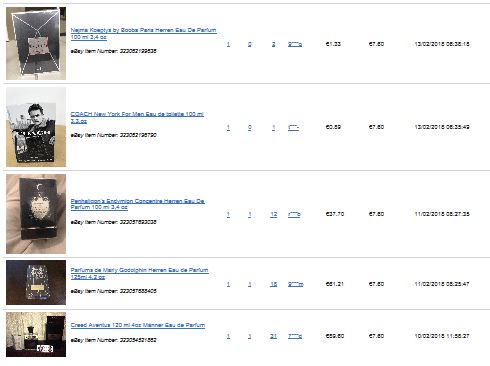Screen dimensions: 490x366
Task: Open the Penhaligon's Endymion Concentre listing link
Action: 137,204
